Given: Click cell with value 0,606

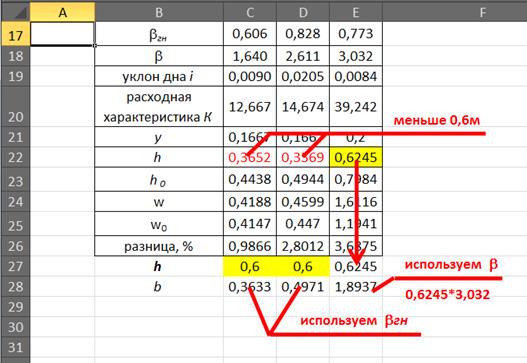Looking at the screenshot, I should click(x=250, y=34).
